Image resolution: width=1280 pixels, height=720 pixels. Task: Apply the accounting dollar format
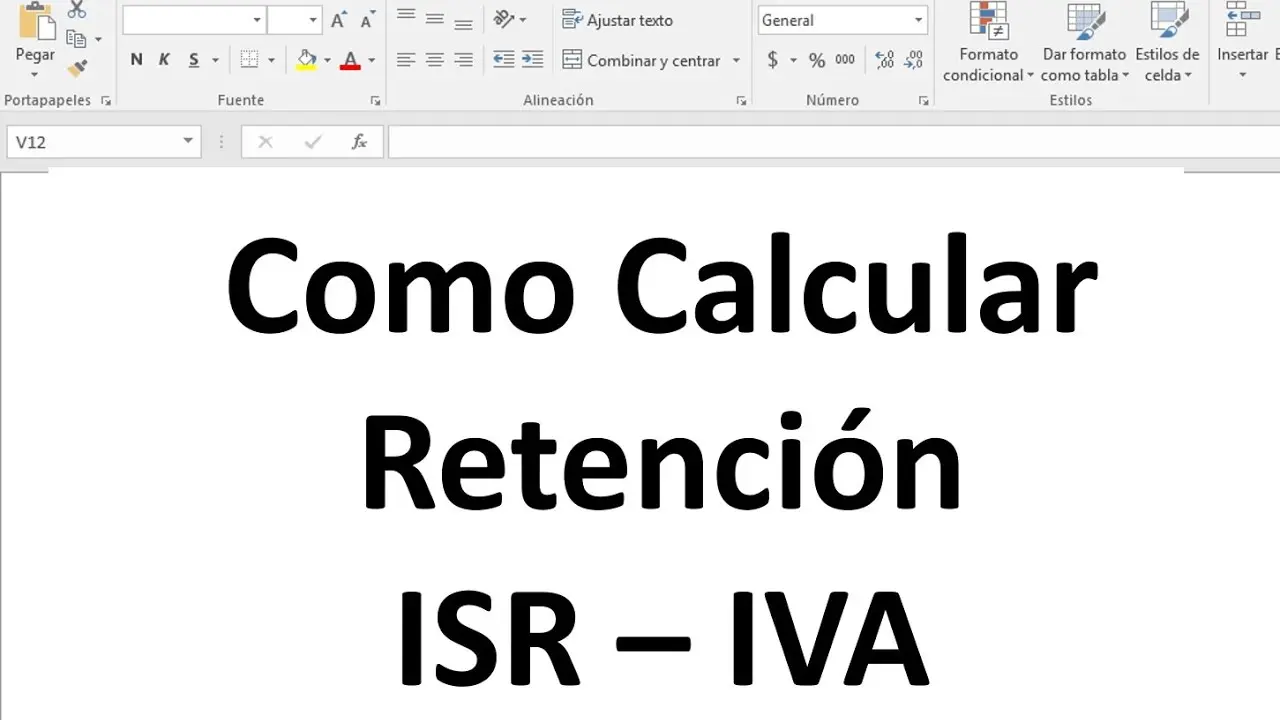click(x=773, y=60)
